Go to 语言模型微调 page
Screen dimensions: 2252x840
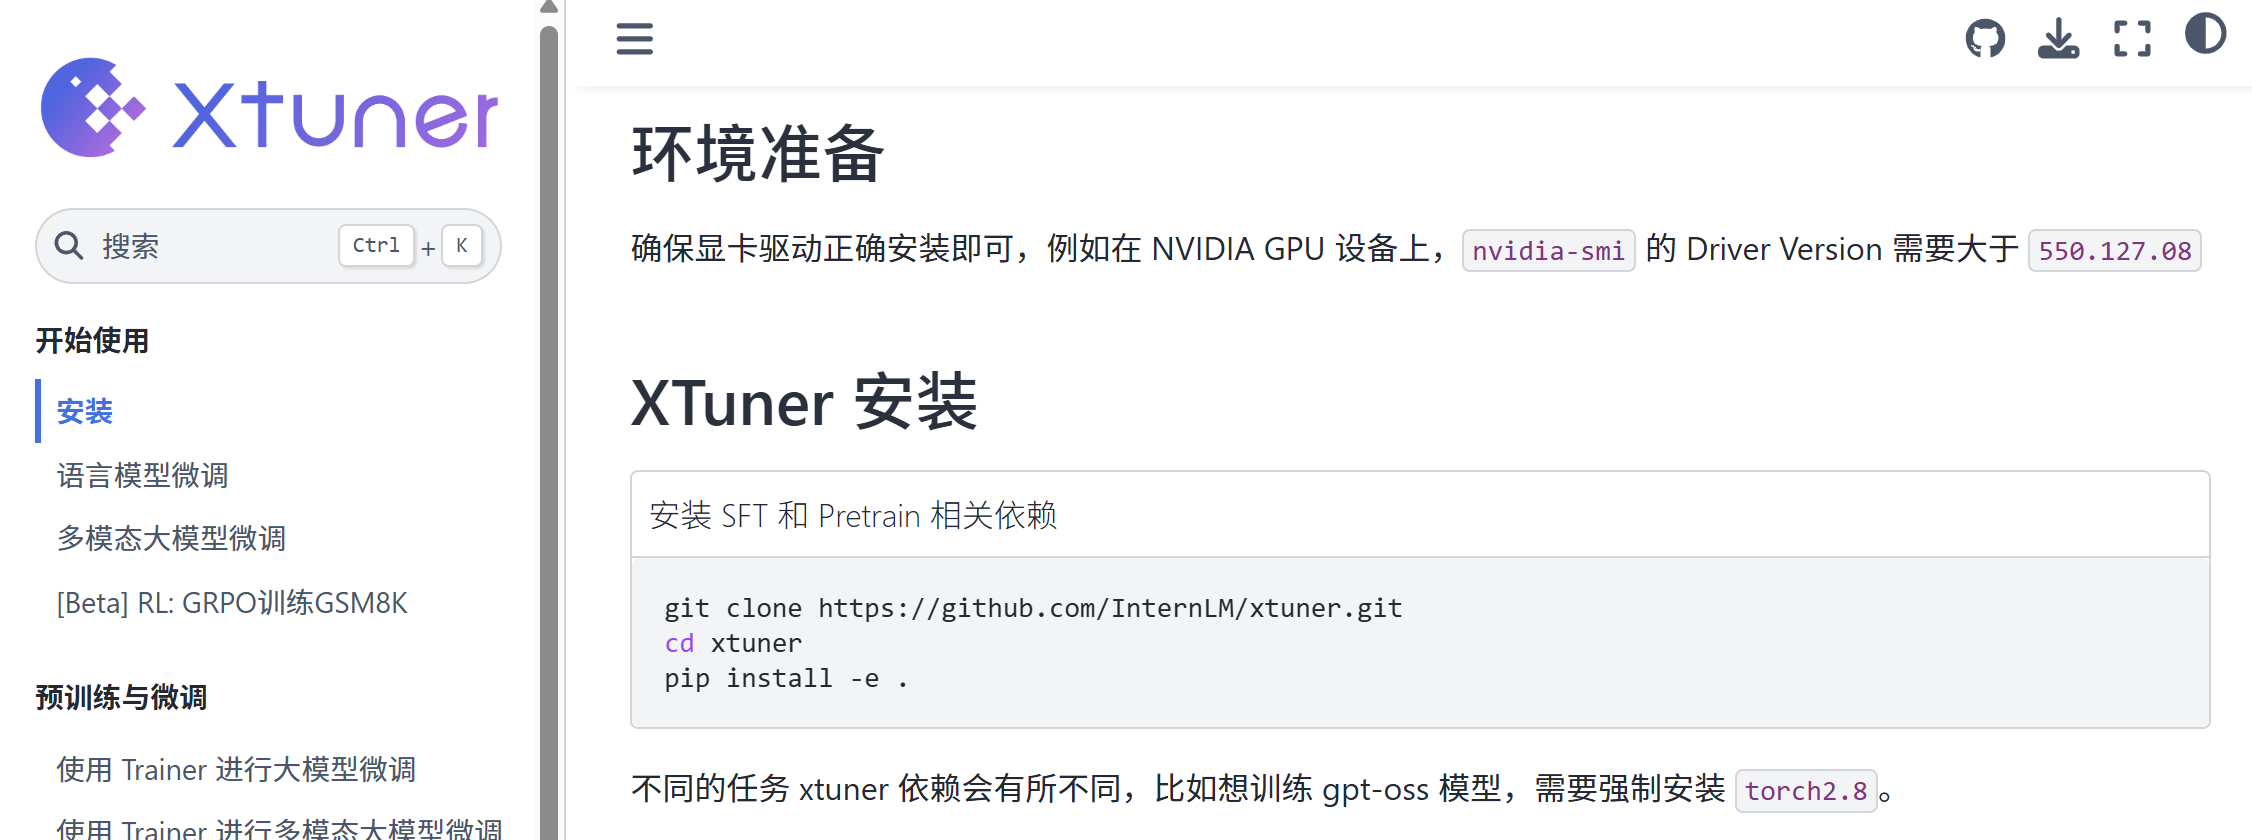tap(143, 475)
